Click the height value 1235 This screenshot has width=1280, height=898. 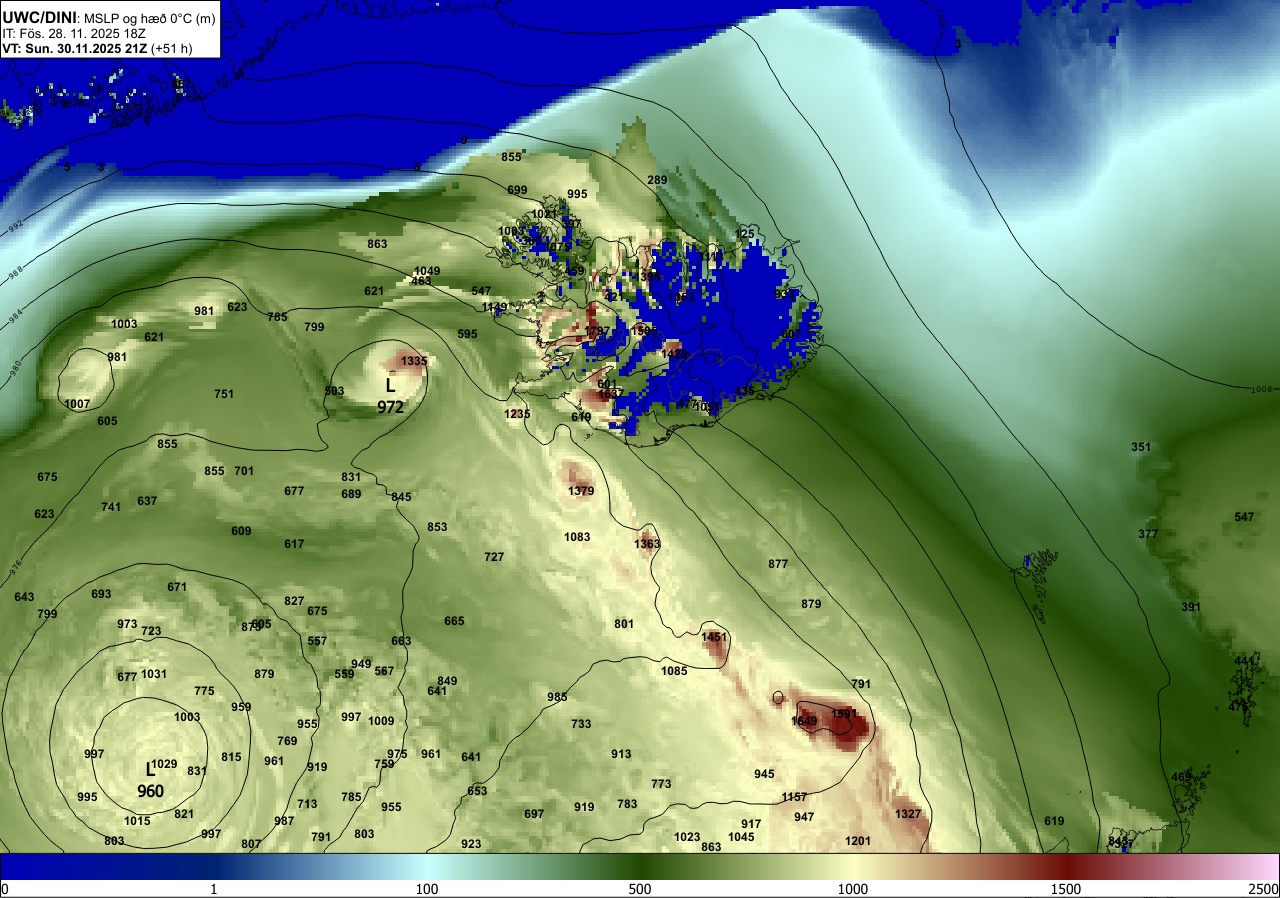(517, 414)
